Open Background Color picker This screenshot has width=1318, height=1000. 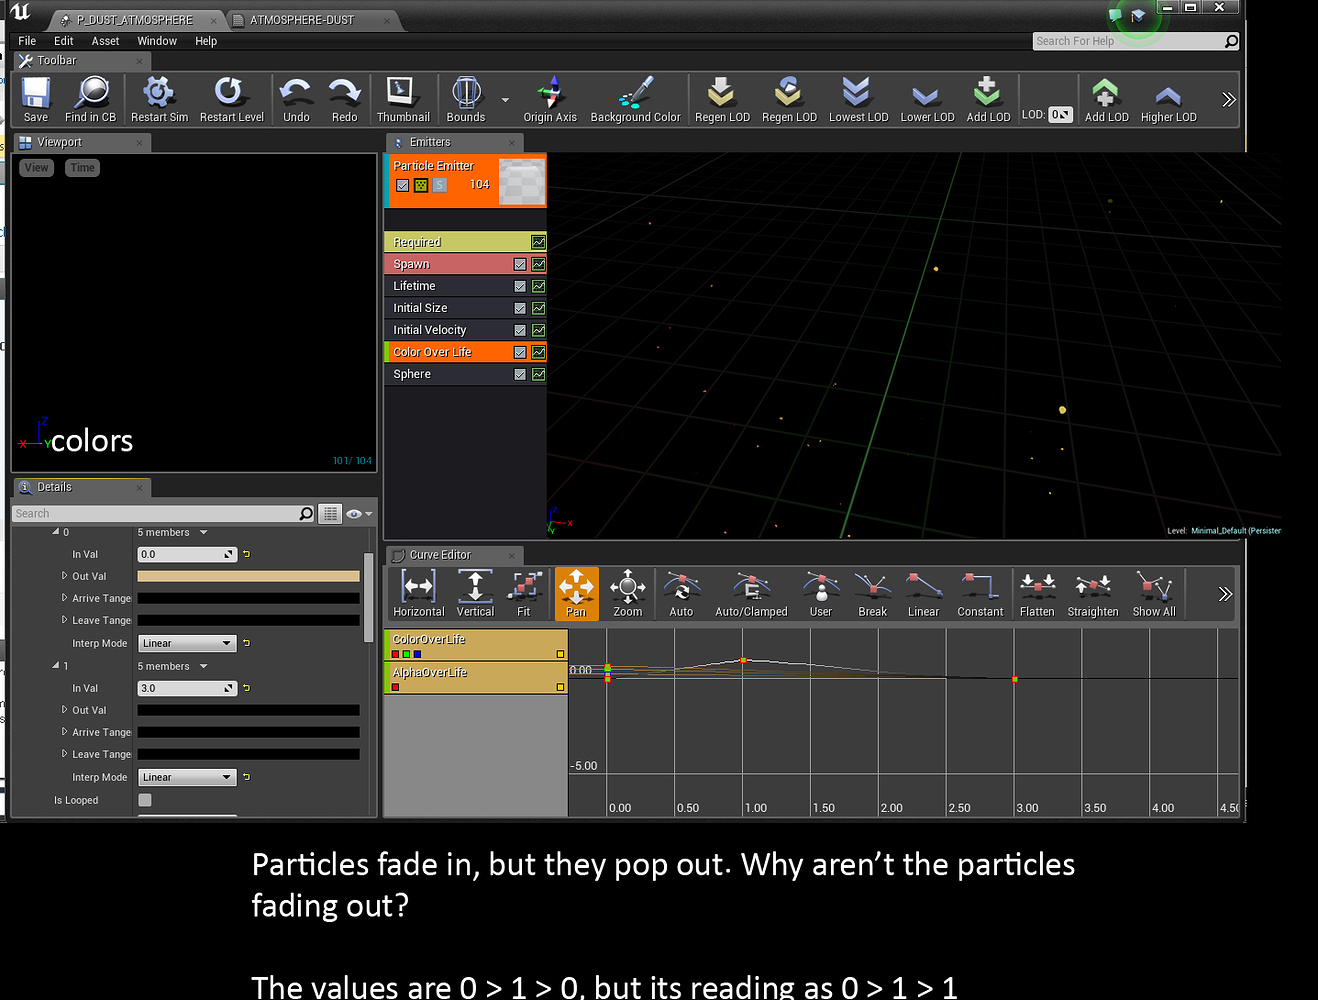(635, 99)
